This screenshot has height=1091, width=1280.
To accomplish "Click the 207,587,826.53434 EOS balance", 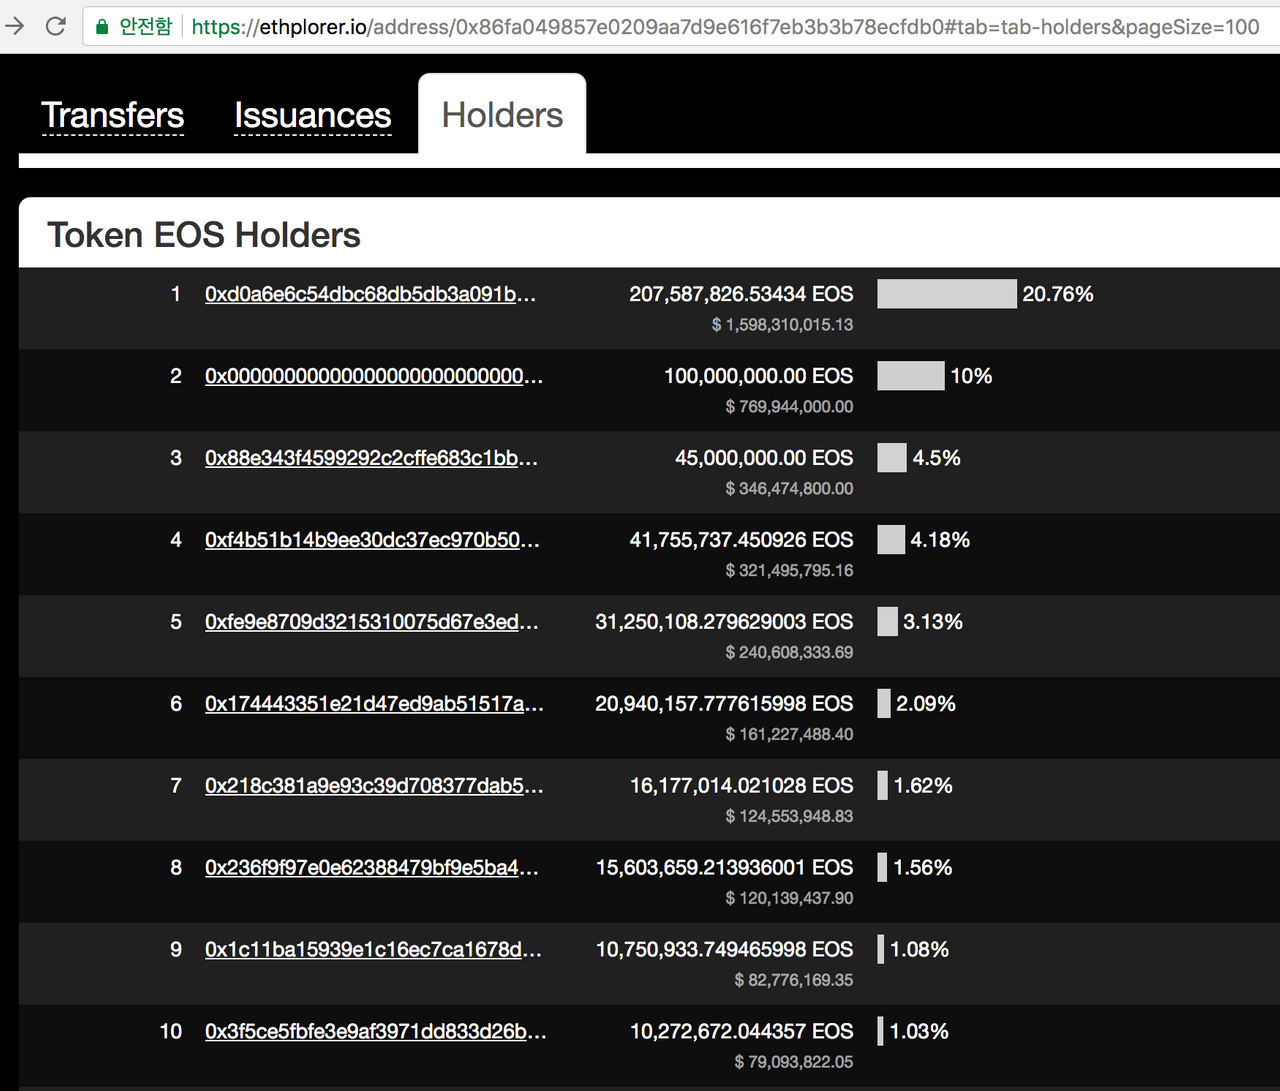I will point(741,294).
